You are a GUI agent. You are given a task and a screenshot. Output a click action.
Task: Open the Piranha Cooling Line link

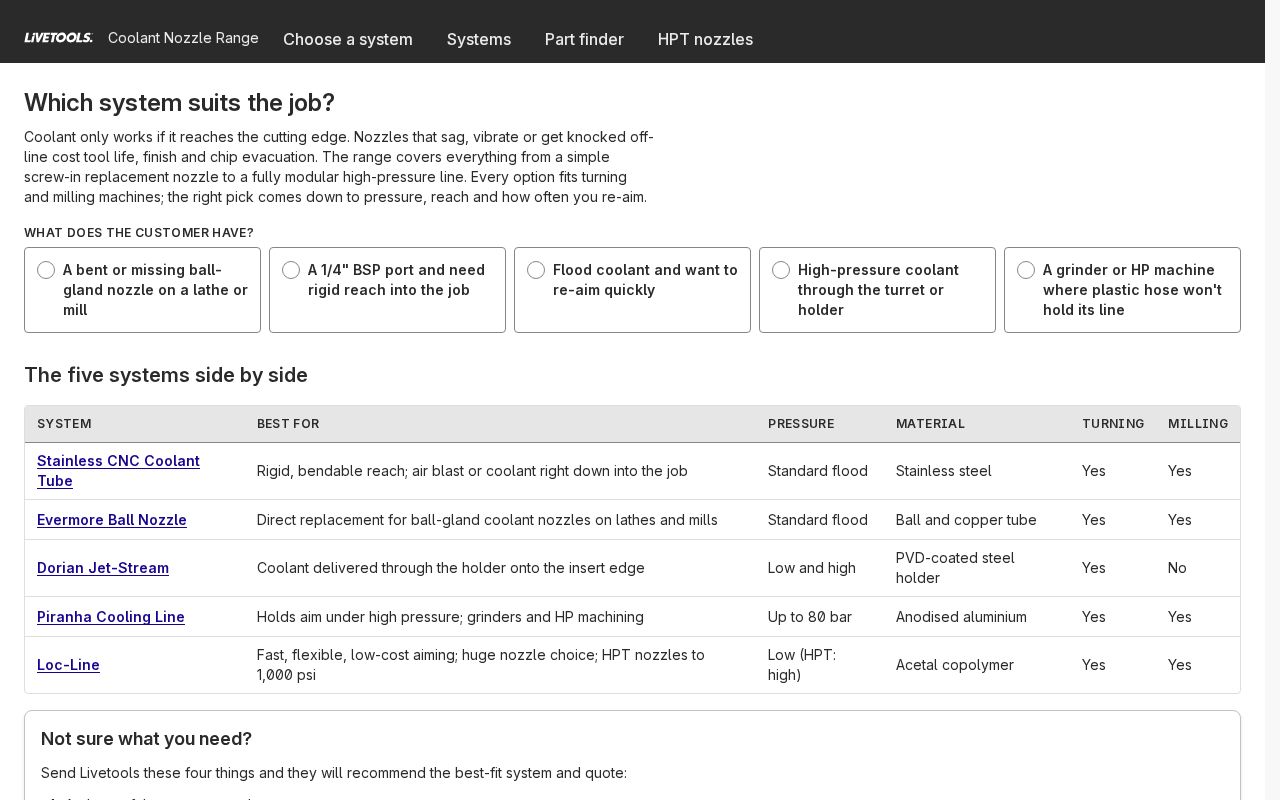111,617
